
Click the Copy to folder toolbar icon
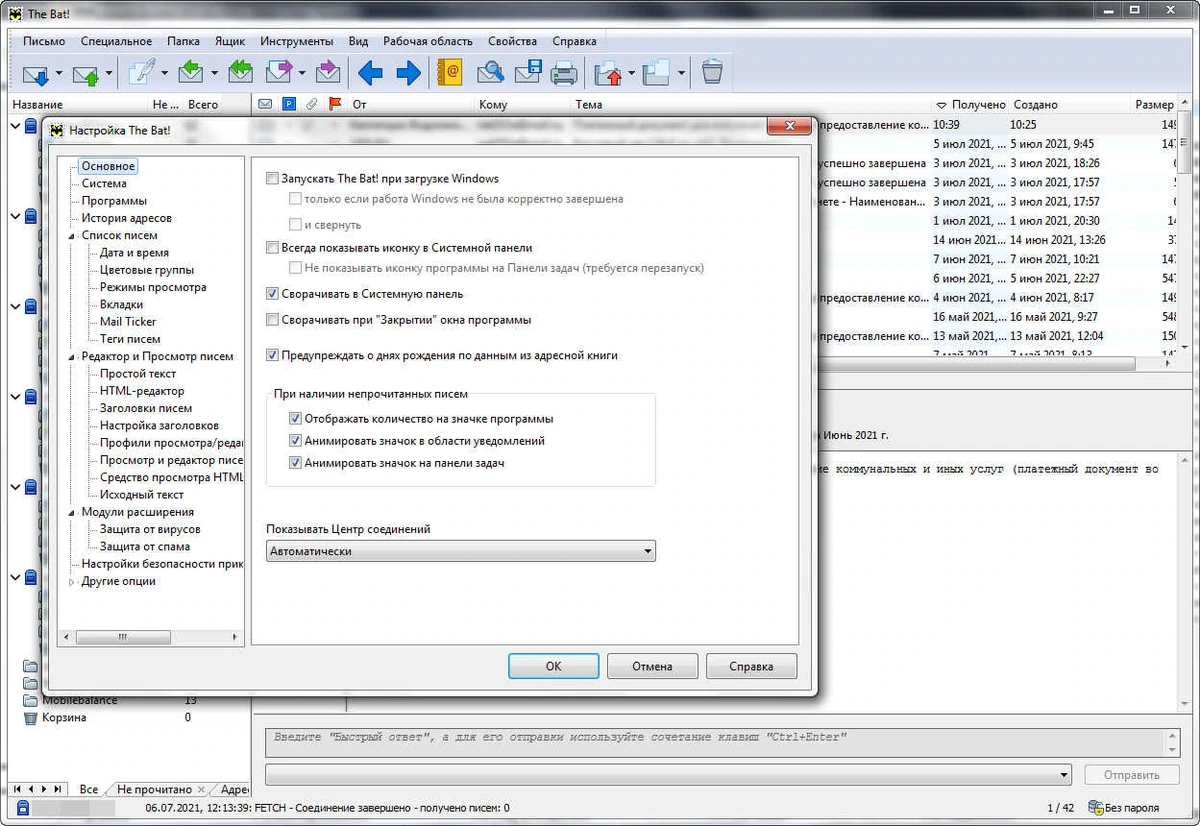point(656,73)
